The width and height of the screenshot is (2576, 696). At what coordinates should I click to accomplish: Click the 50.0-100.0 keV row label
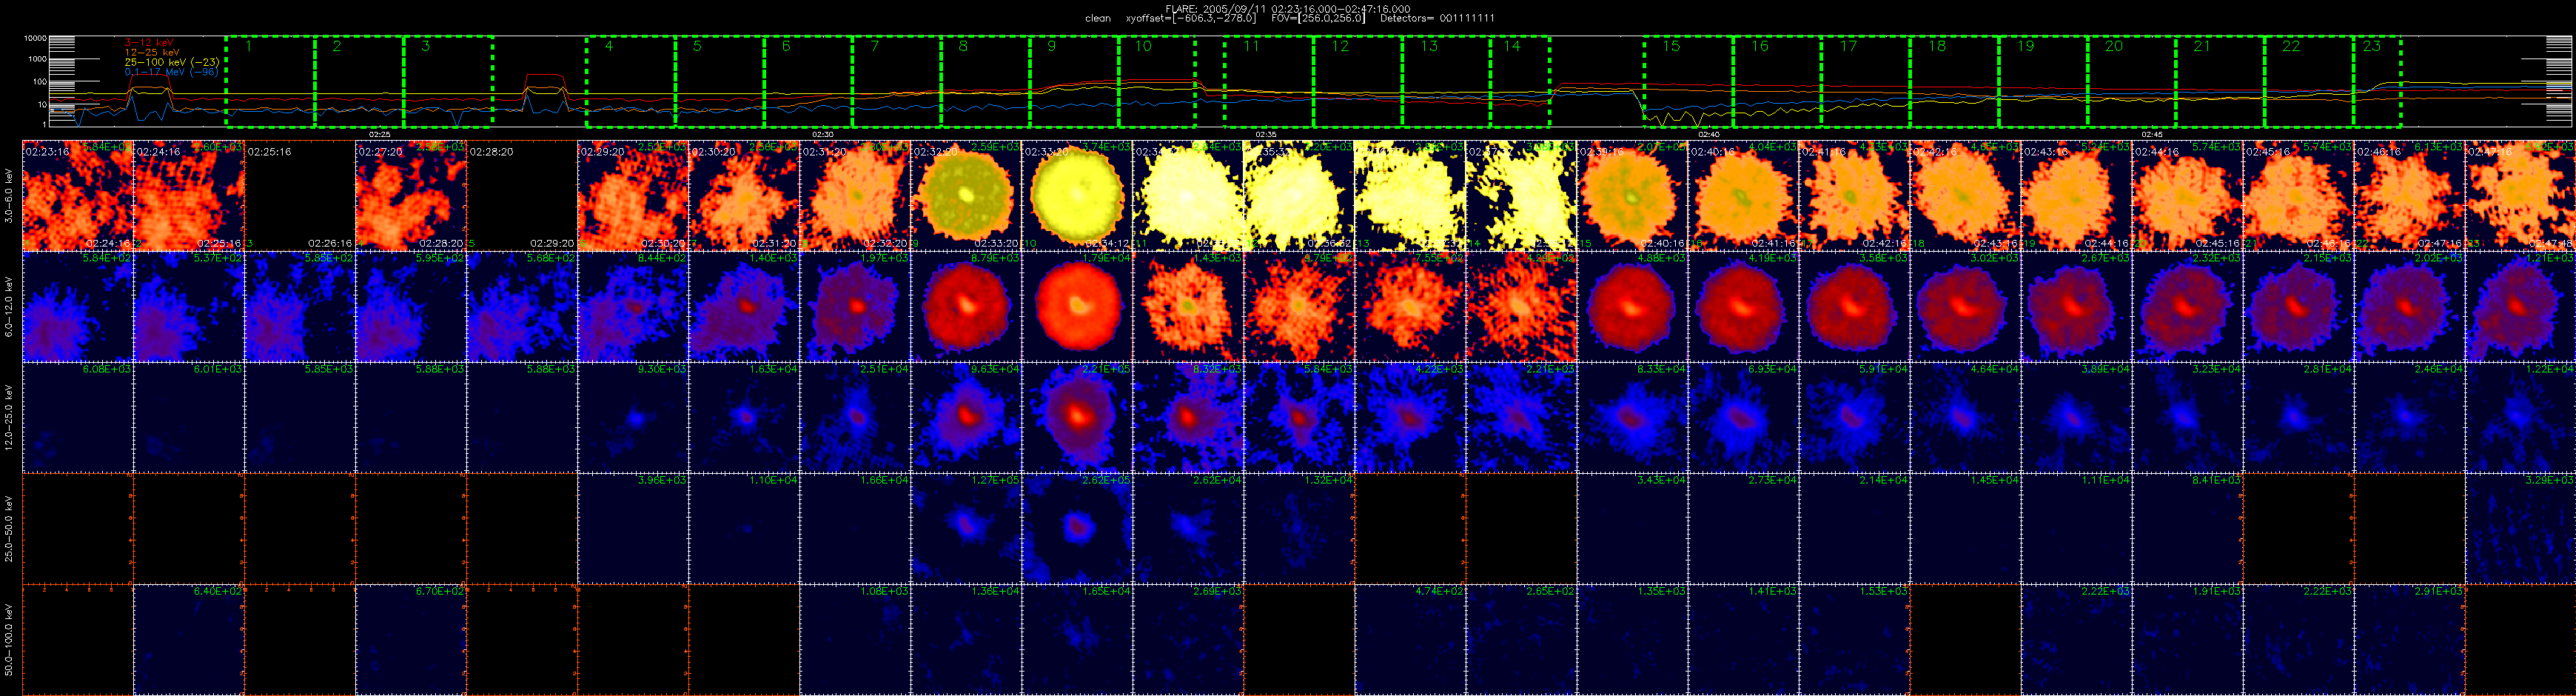[x=10, y=640]
